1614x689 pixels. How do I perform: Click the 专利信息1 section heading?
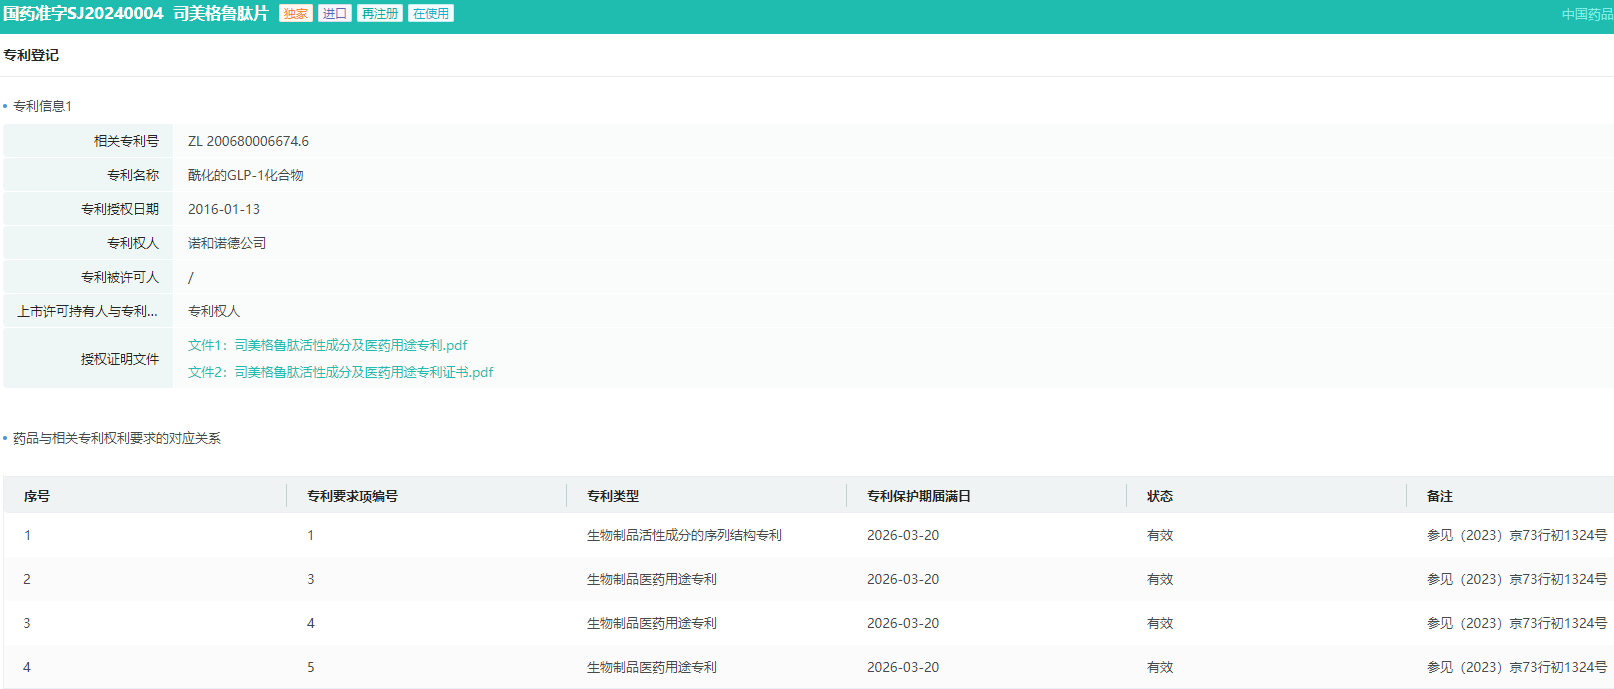(42, 106)
